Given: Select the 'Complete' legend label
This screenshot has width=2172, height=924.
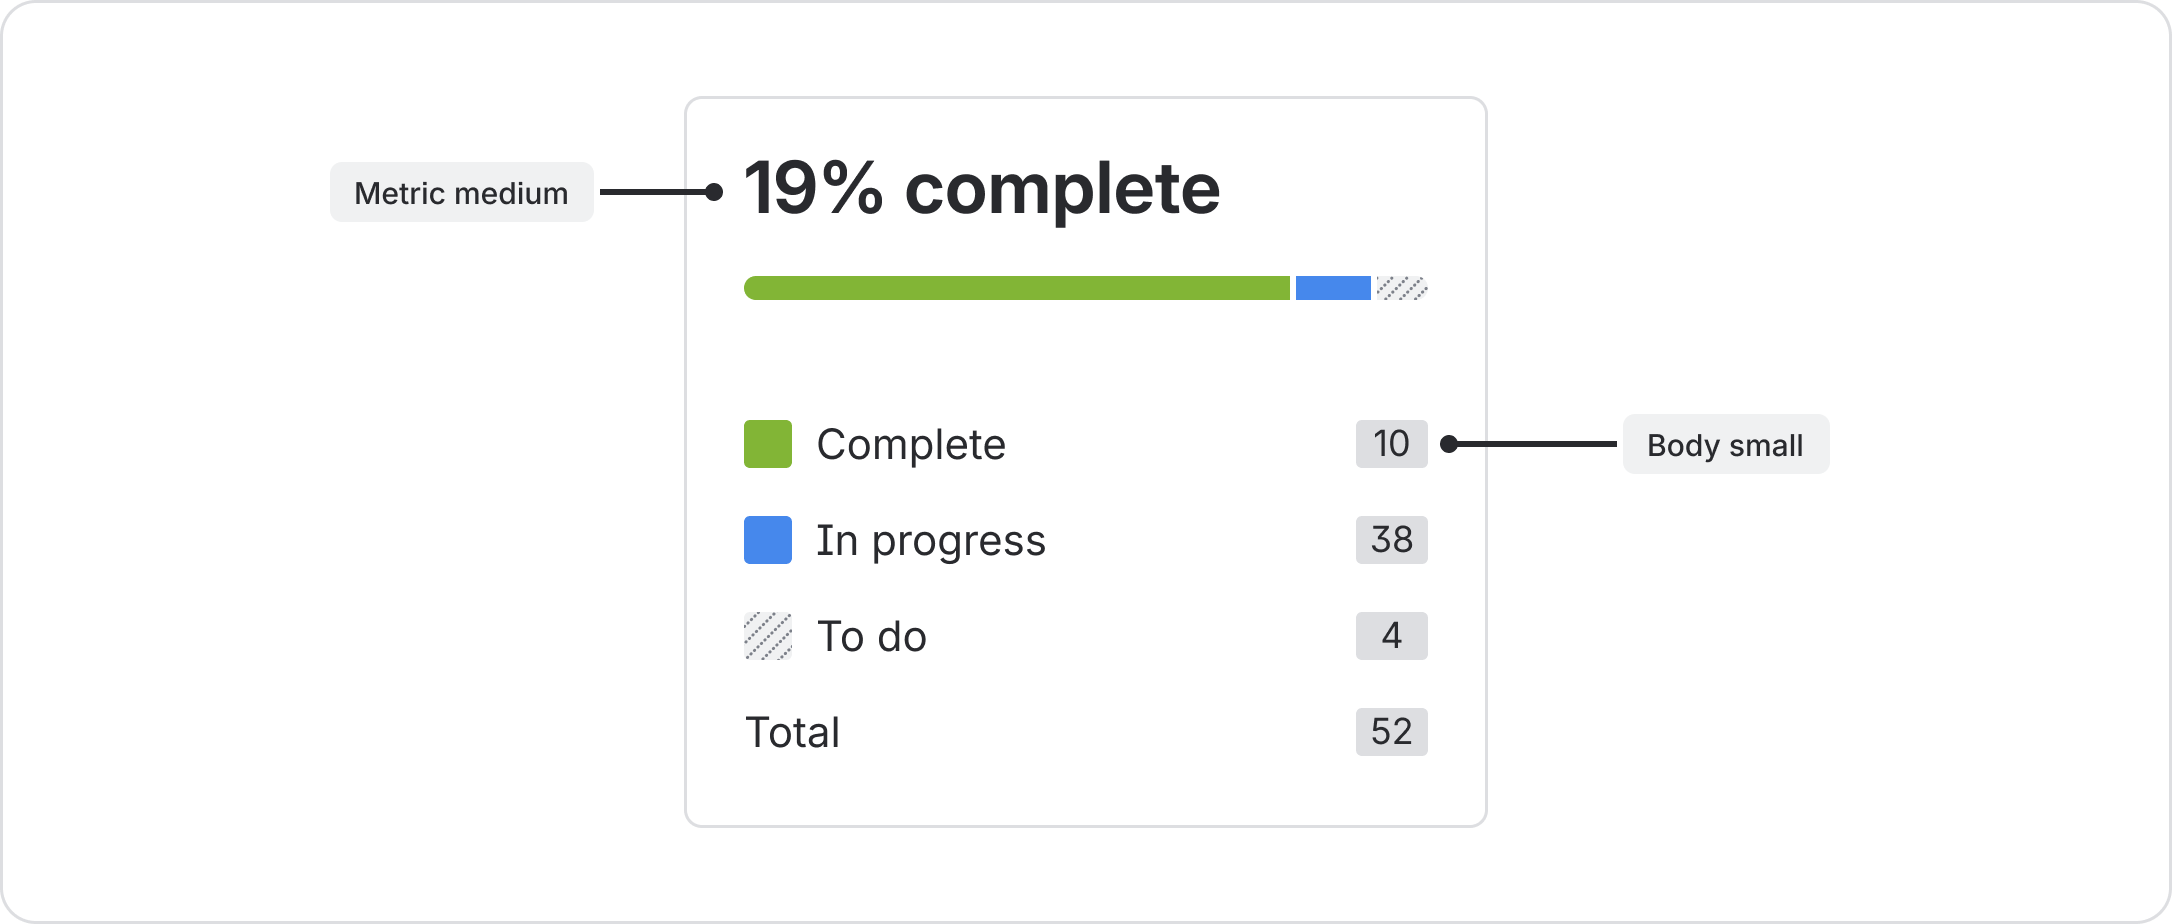Looking at the screenshot, I should click(910, 444).
